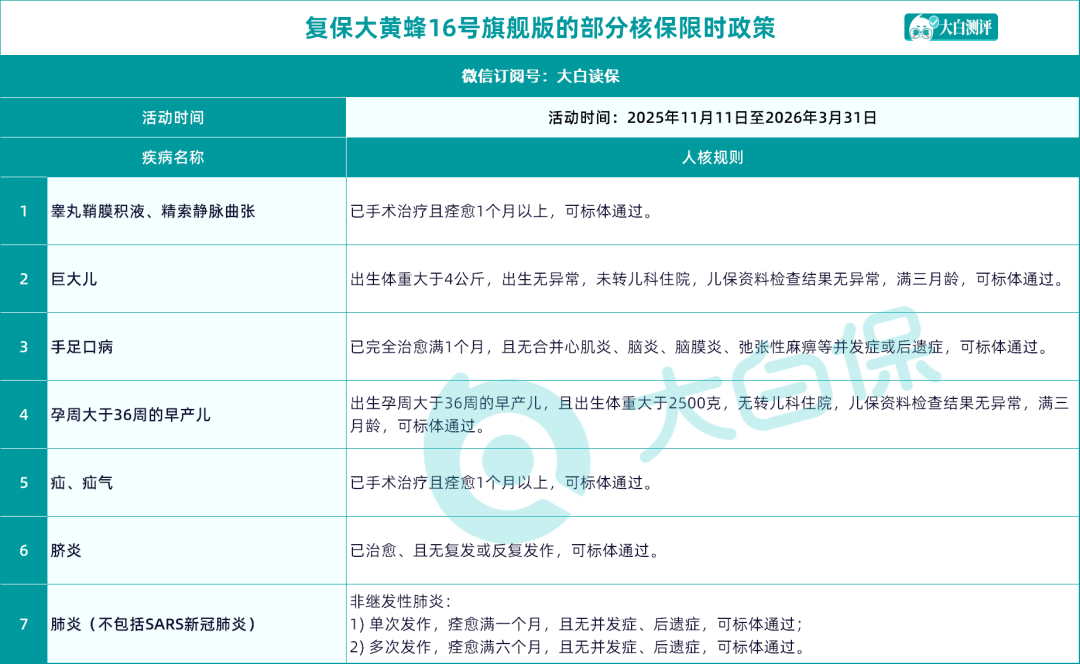Select the 疾病名称 column header

pyautogui.click(x=173, y=157)
